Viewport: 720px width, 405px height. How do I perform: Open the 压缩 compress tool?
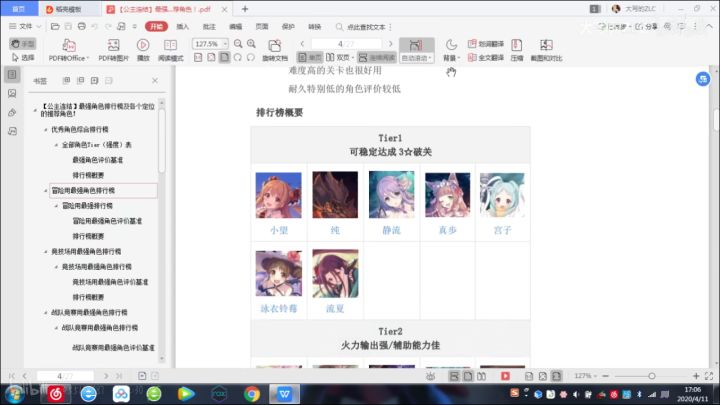click(517, 50)
